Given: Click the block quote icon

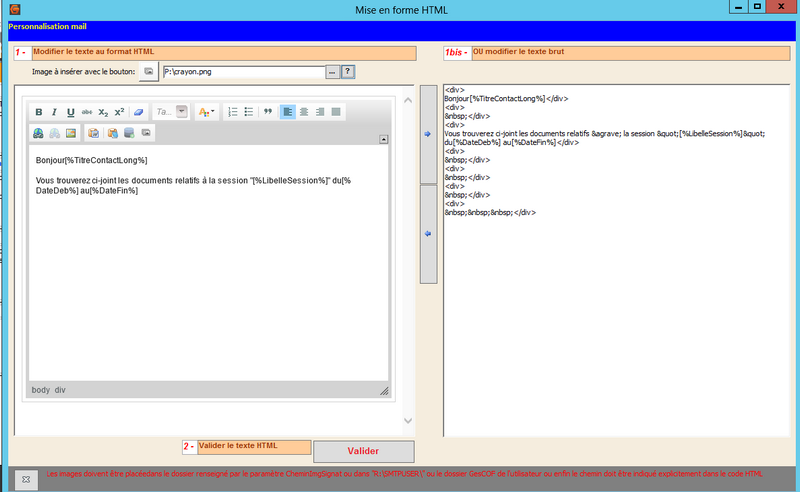Looking at the screenshot, I should [268, 112].
